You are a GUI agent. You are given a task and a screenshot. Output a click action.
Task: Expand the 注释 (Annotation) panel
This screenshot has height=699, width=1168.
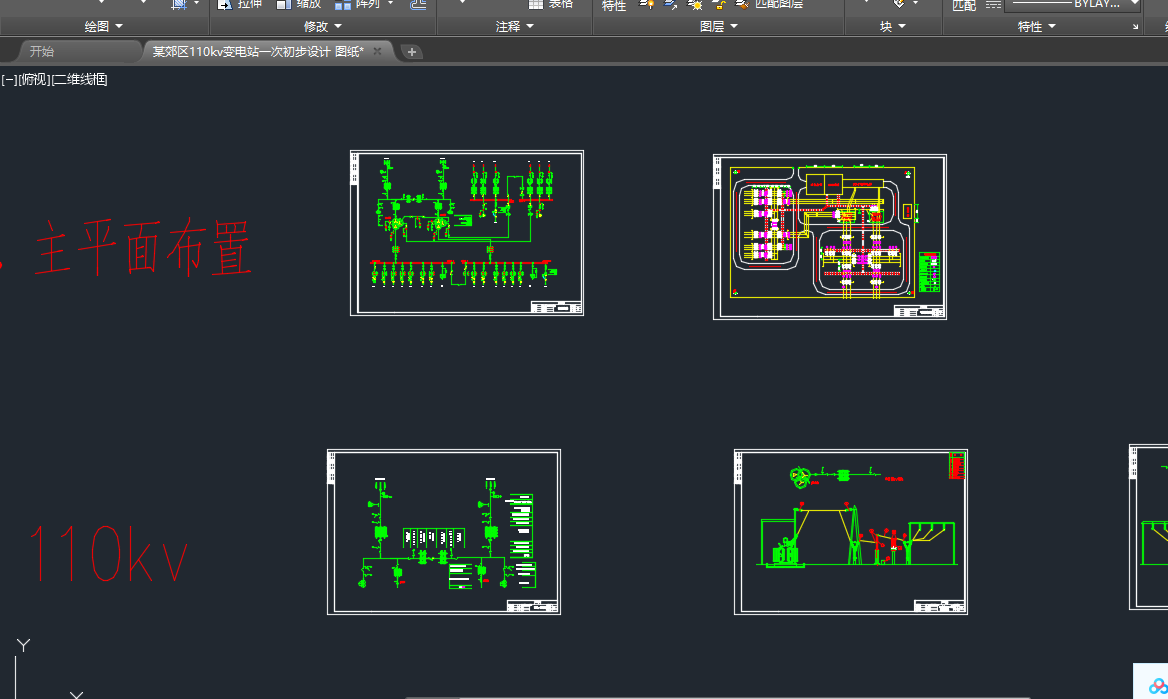pyautogui.click(x=515, y=27)
